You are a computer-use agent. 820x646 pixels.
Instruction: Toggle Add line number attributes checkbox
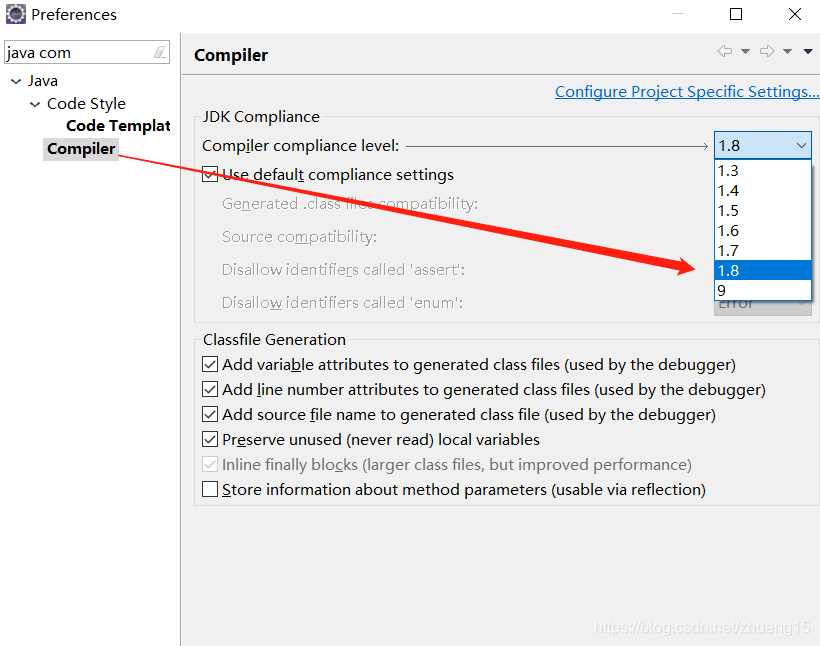point(210,390)
